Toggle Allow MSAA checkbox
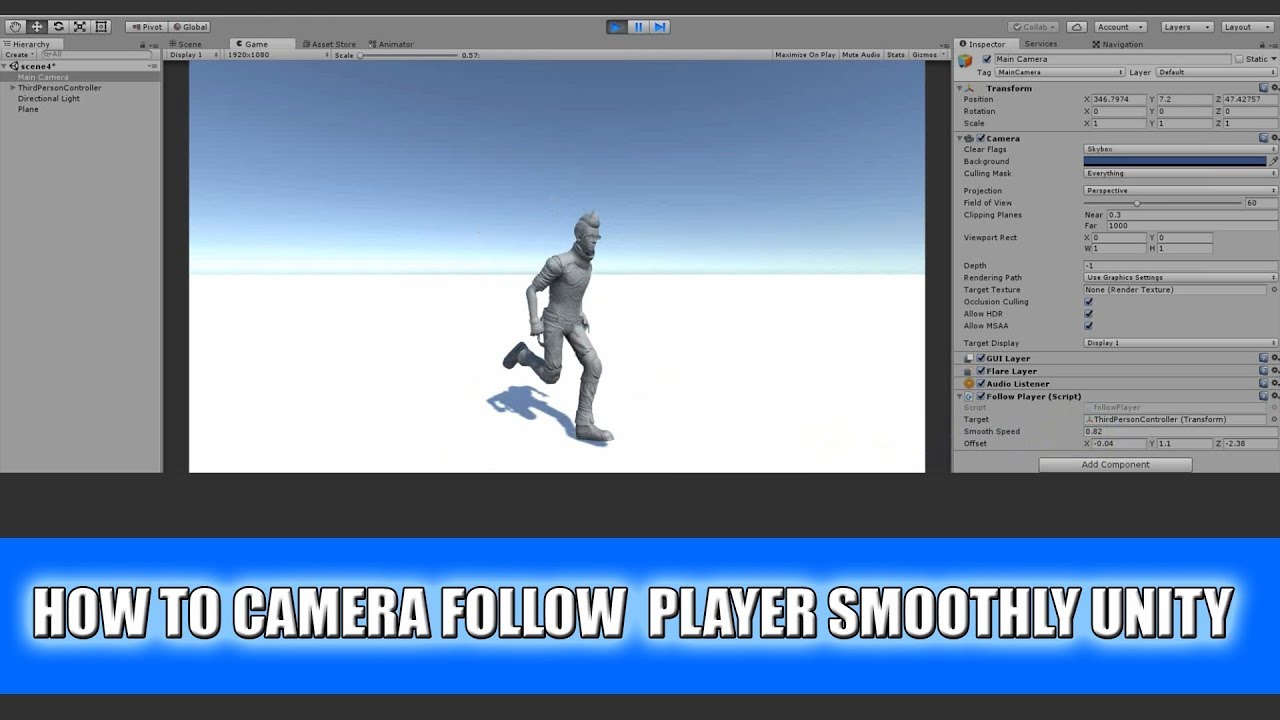This screenshot has width=1280, height=720. point(1089,326)
